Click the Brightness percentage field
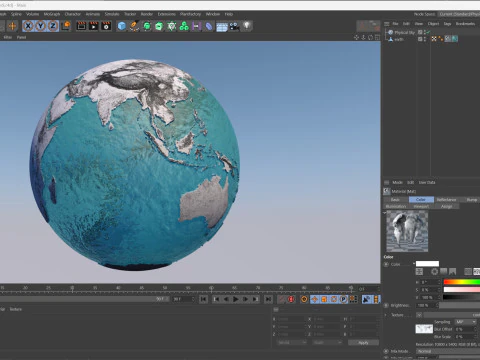The image size is (480, 360). [x=427, y=305]
